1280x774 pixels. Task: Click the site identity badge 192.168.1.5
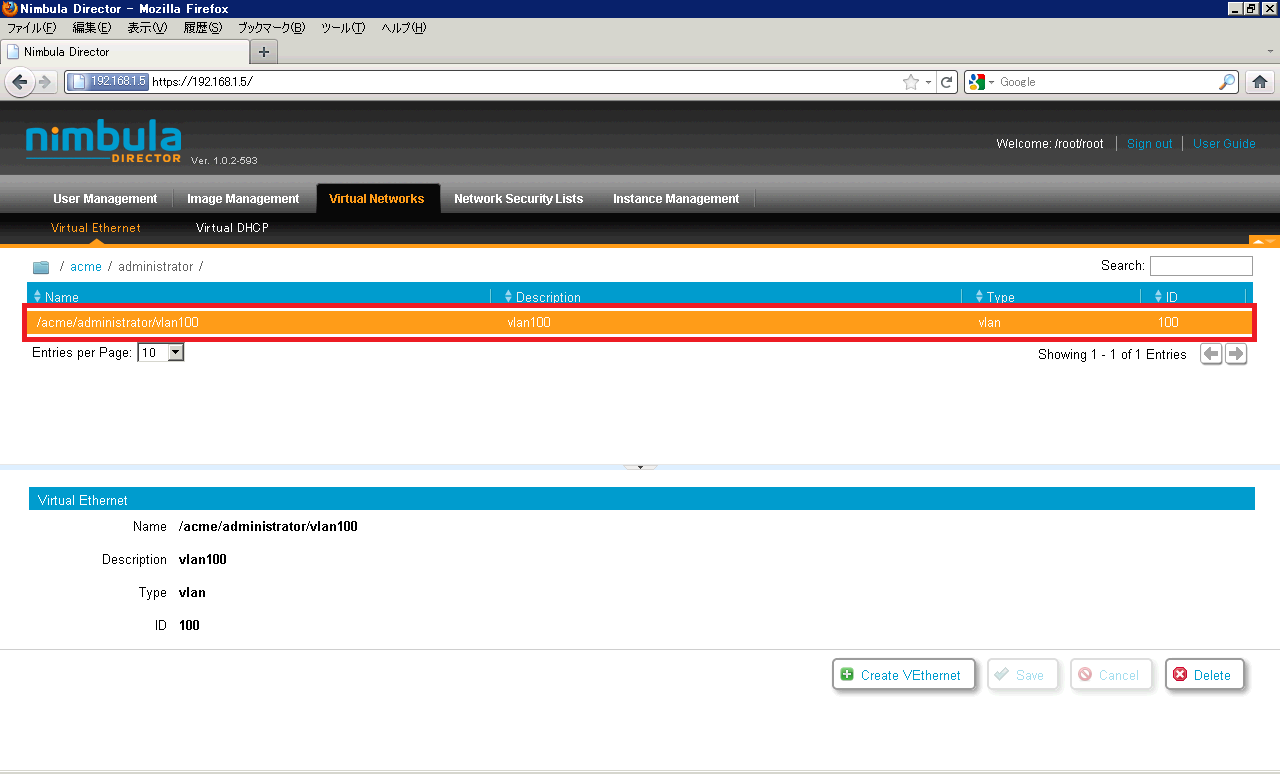click(109, 82)
